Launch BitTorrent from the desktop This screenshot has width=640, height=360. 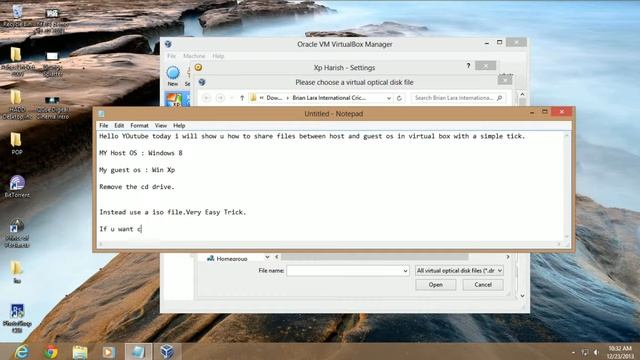(17, 186)
